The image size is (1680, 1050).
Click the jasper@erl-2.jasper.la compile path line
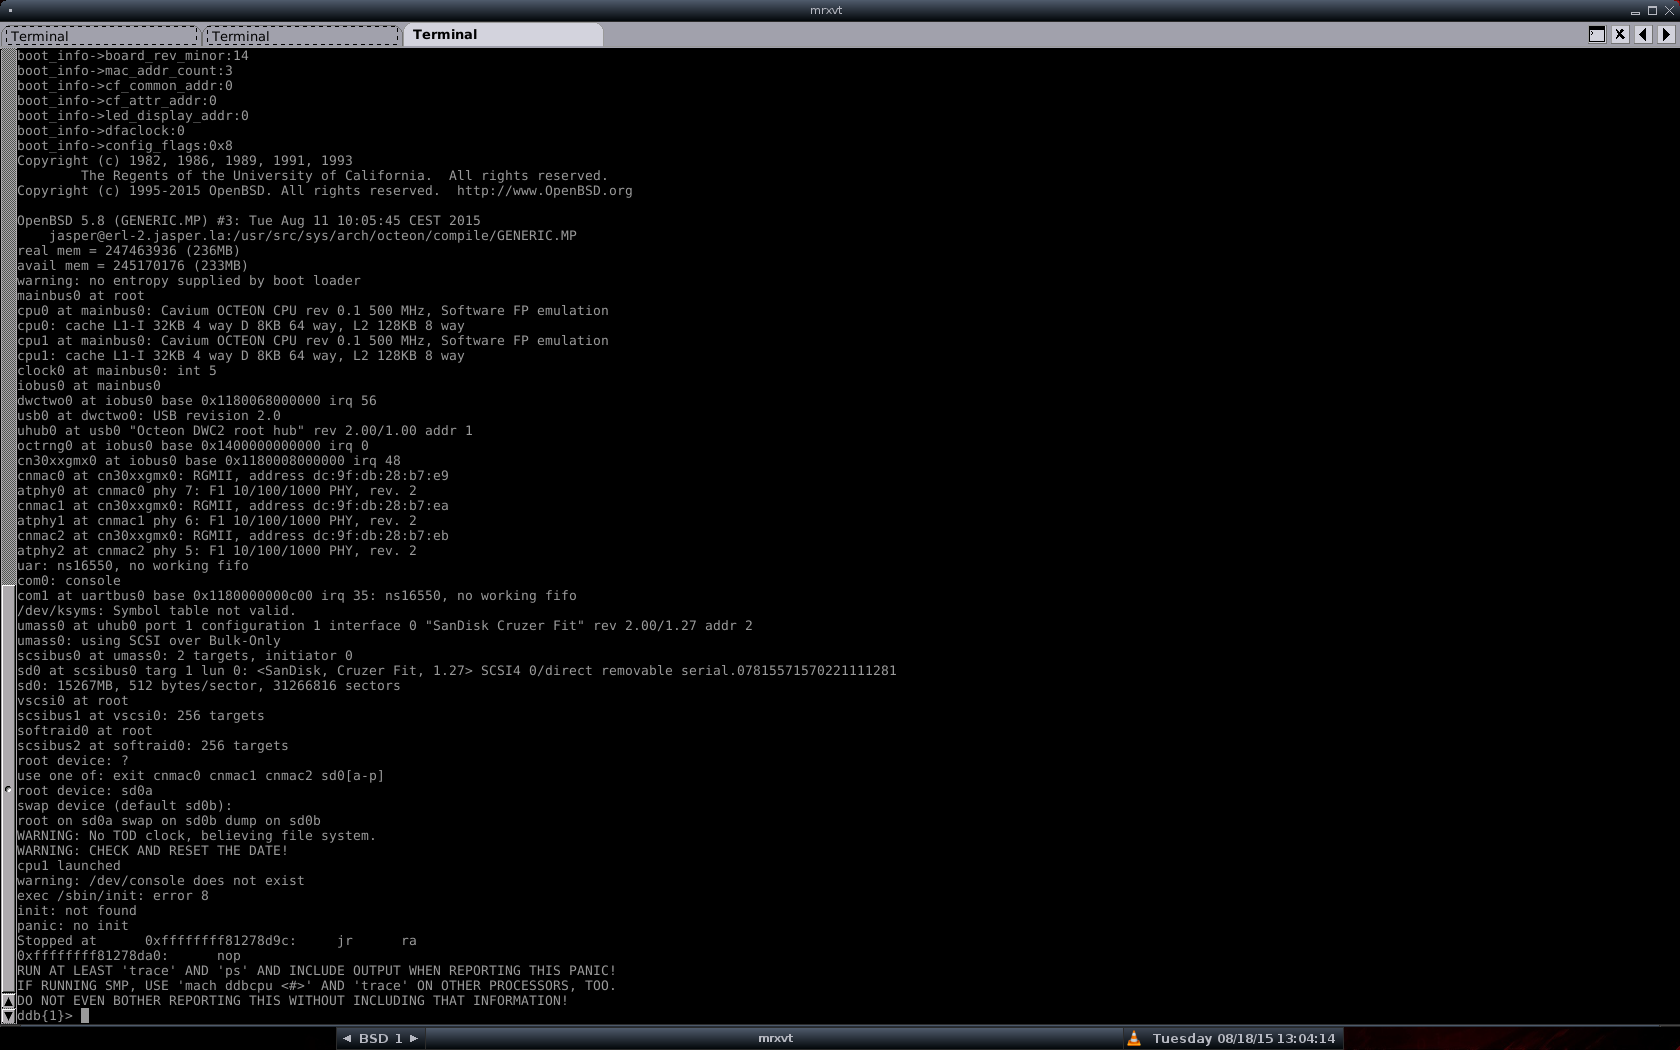[313, 236]
